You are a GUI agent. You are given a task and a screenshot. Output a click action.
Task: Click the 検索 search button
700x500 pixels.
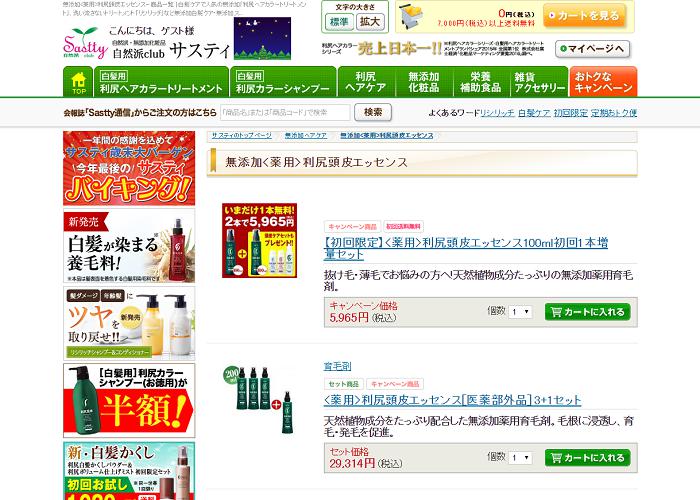tap(373, 112)
